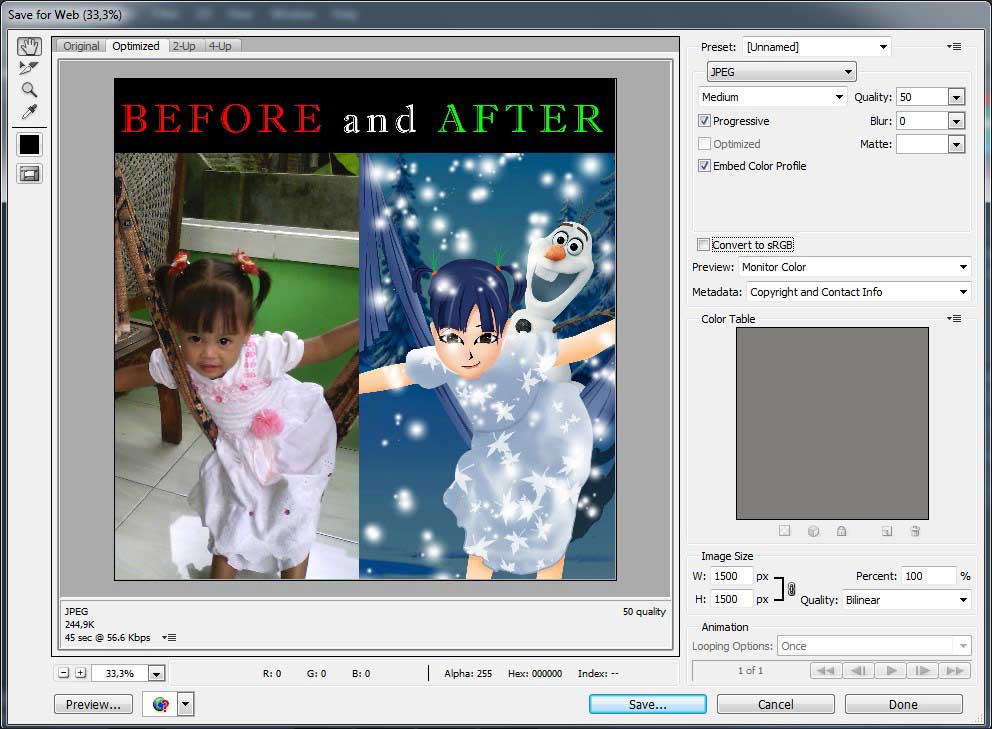Click the map to transparent color table icon

tap(784, 531)
